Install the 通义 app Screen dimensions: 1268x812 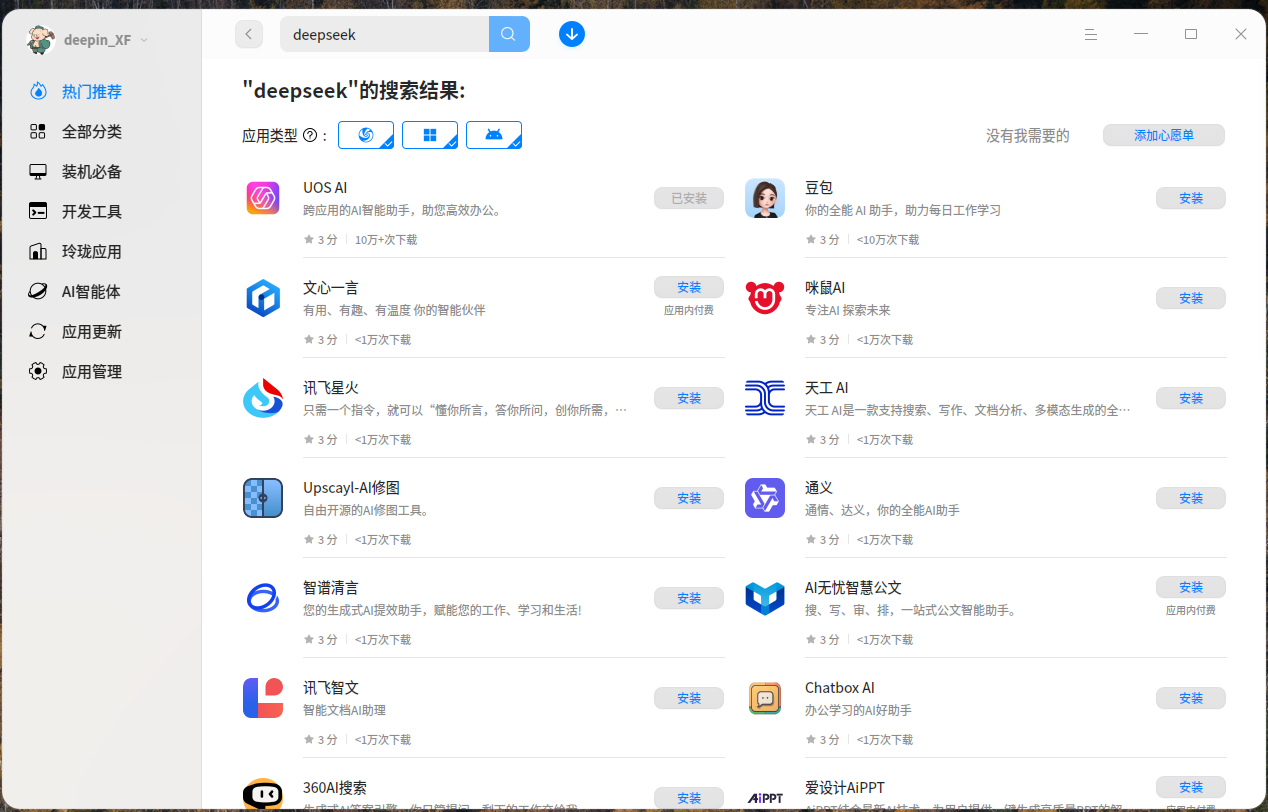click(1191, 498)
